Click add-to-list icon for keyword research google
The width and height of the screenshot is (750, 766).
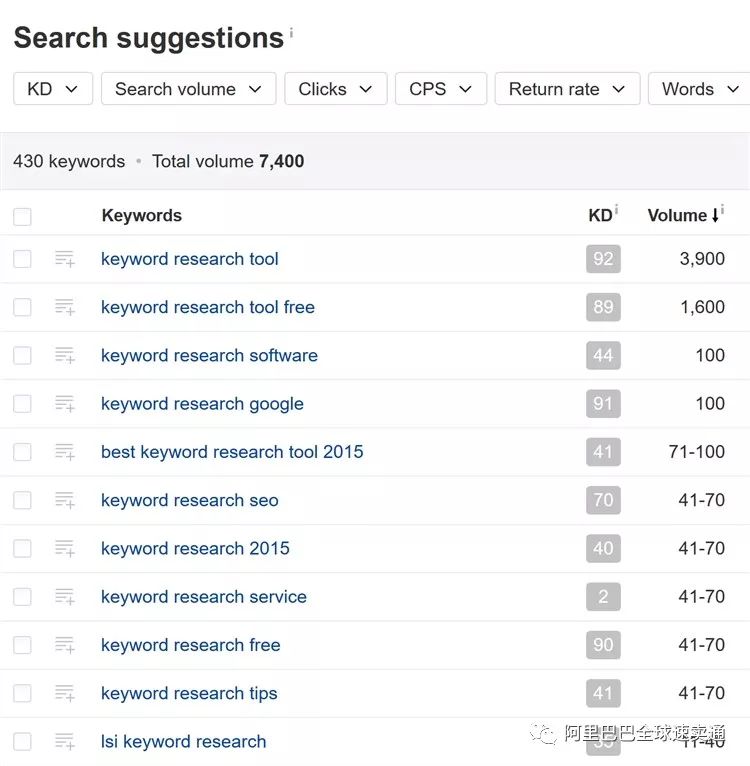click(65, 404)
